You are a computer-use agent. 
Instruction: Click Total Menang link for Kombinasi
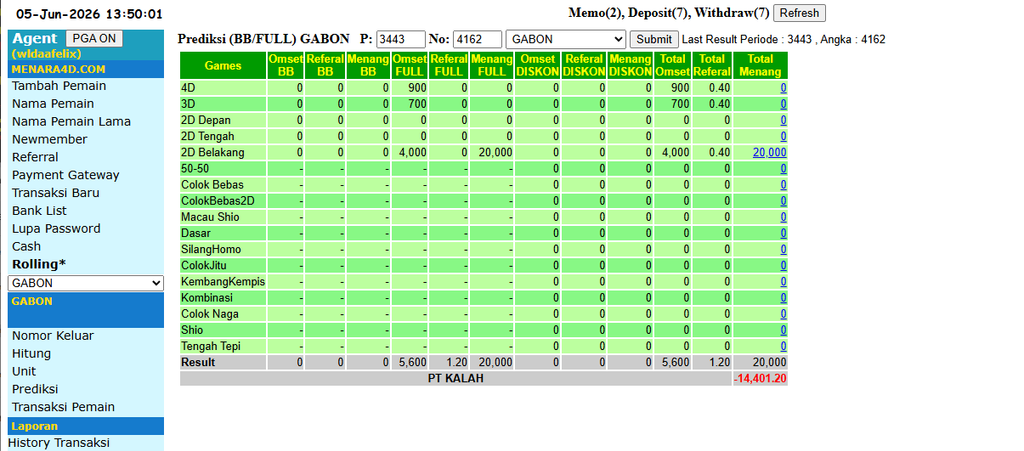tap(783, 298)
